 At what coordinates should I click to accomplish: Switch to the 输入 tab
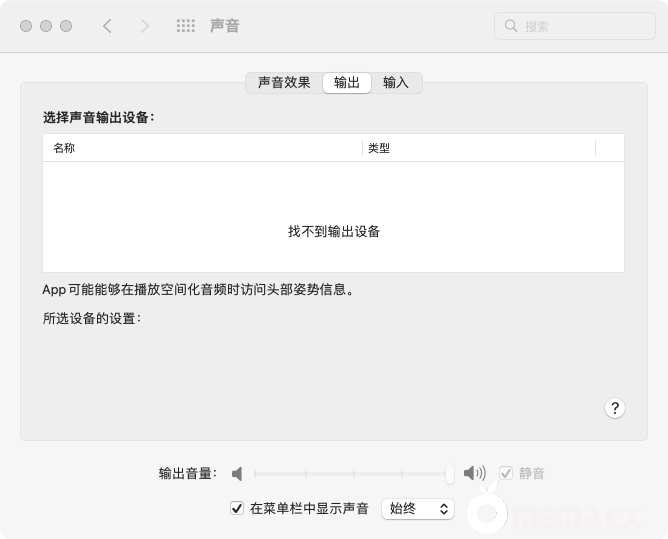click(396, 83)
